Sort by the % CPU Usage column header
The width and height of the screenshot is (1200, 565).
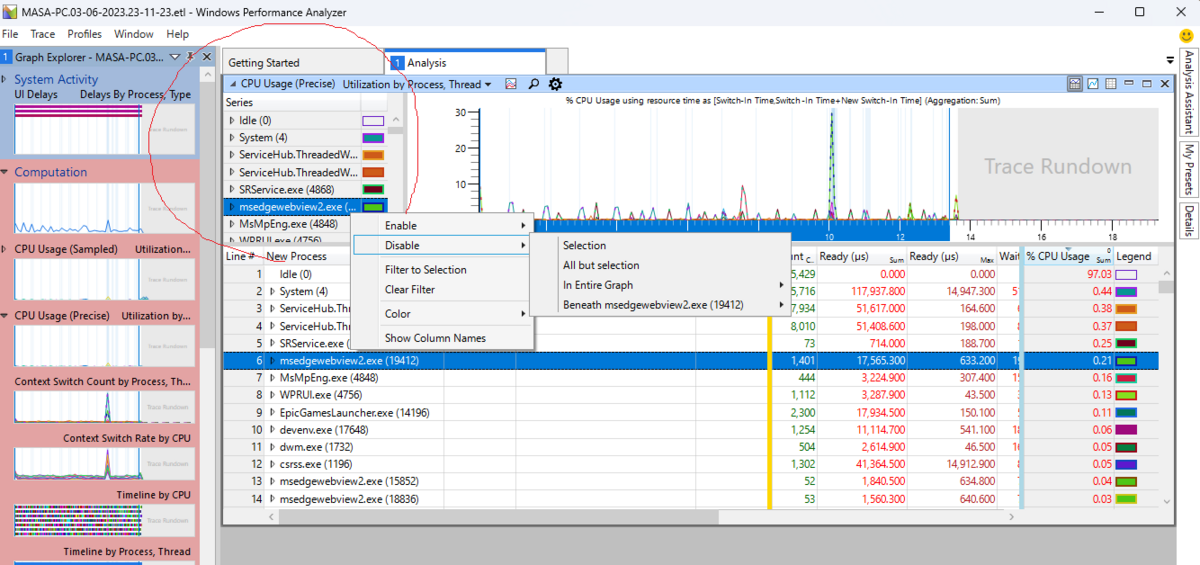tap(1068, 256)
